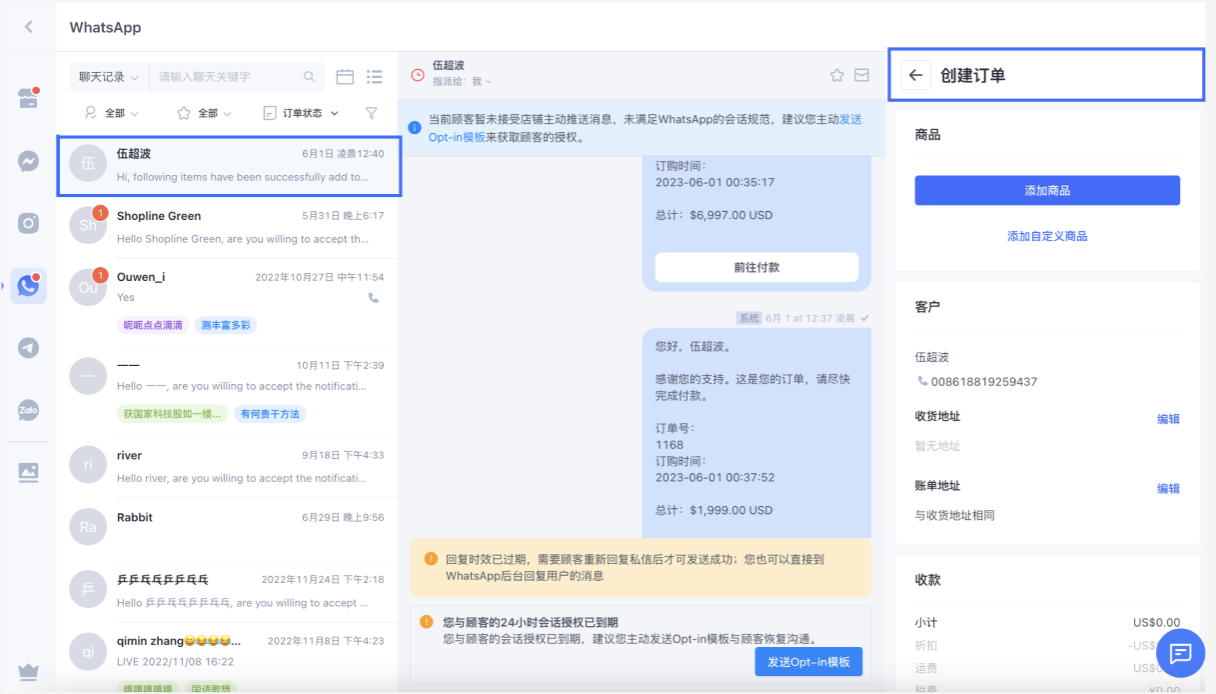Viewport: 1216px width, 694px height.
Task: Click the clock icon beside 伍超波 header
Action: [x=418, y=75]
